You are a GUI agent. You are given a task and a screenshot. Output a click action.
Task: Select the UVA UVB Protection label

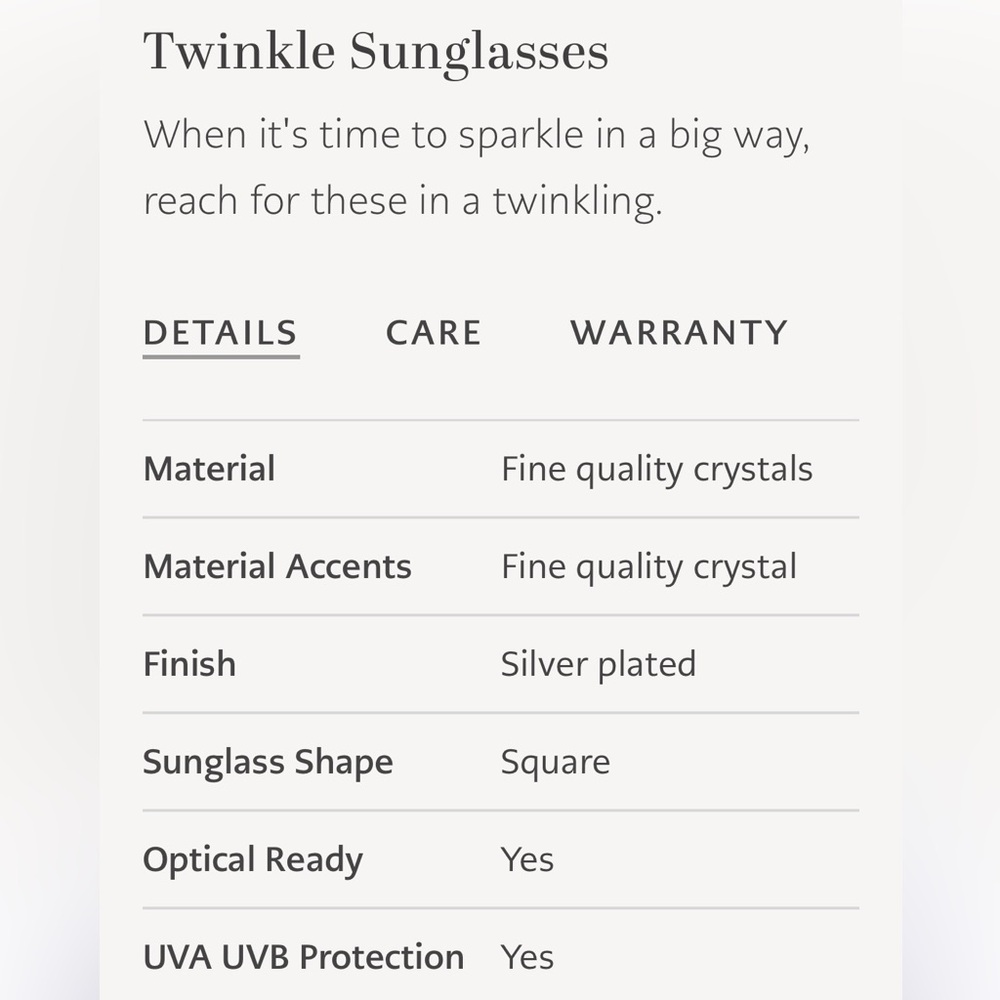(x=304, y=956)
